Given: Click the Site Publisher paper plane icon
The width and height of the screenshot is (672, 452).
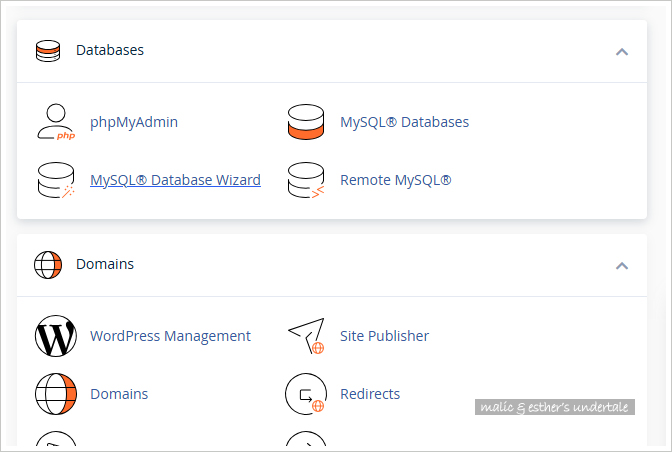Looking at the screenshot, I should (x=306, y=337).
